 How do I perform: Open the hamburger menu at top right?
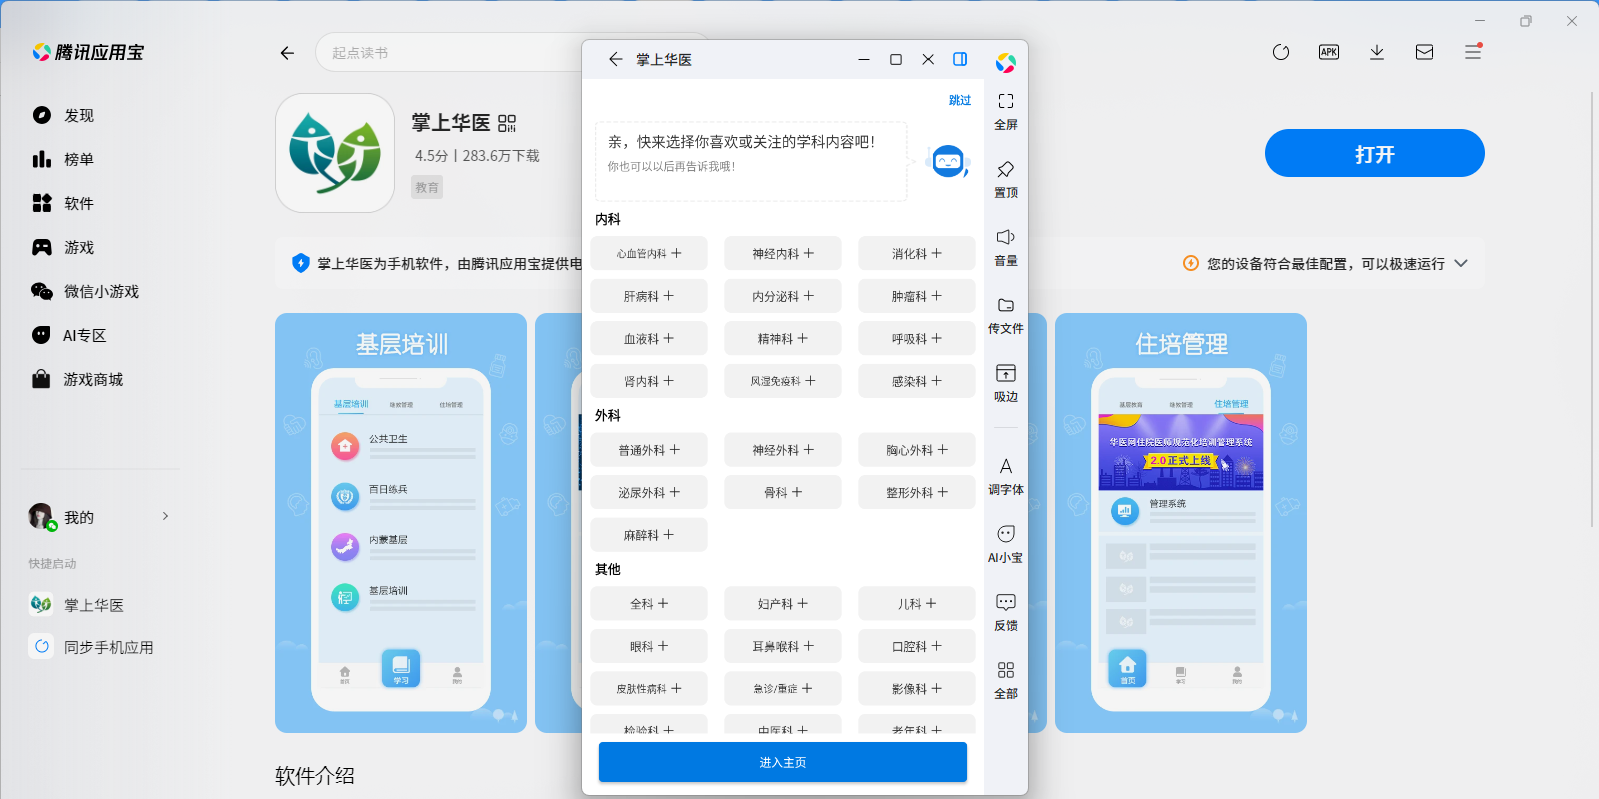point(1472,52)
